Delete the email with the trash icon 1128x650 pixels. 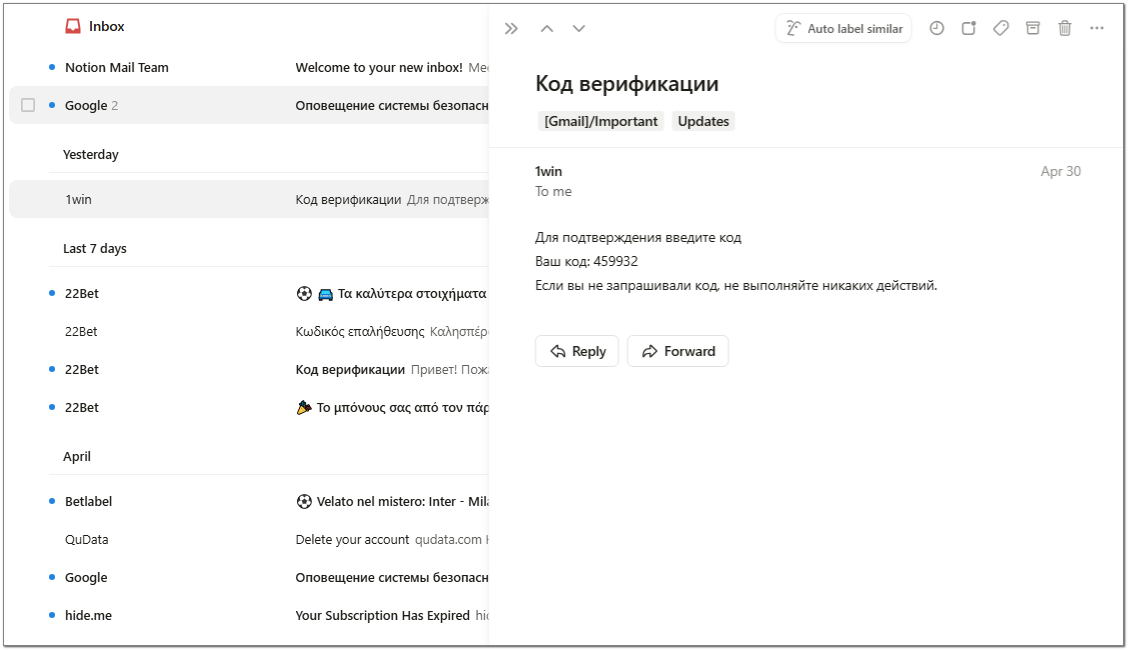(1065, 28)
